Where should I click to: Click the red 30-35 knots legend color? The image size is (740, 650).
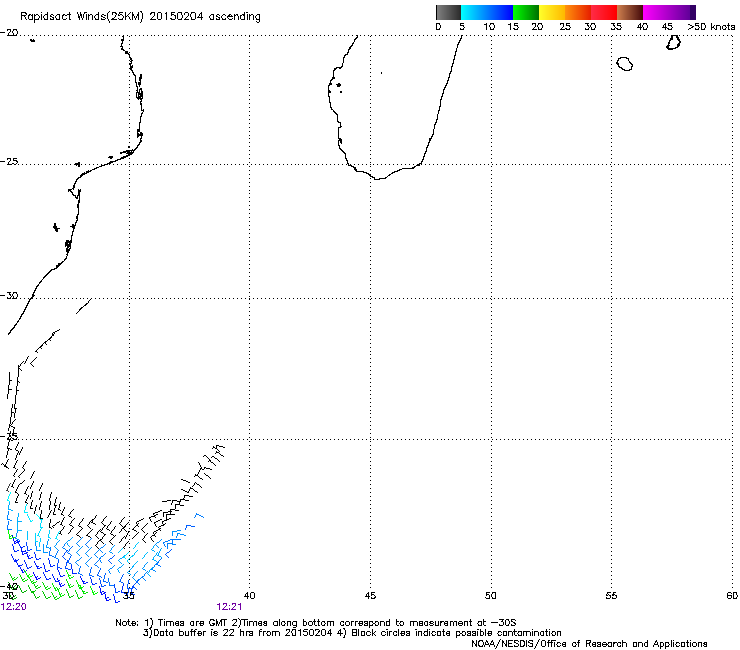pyautogui.click(x=604, y=12)
